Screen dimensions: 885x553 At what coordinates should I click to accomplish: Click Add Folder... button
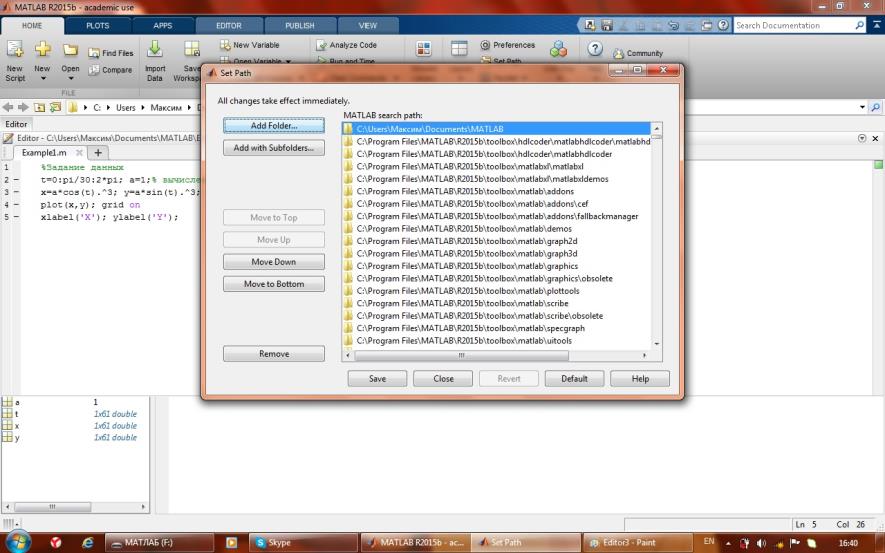(x=274, y=126)
